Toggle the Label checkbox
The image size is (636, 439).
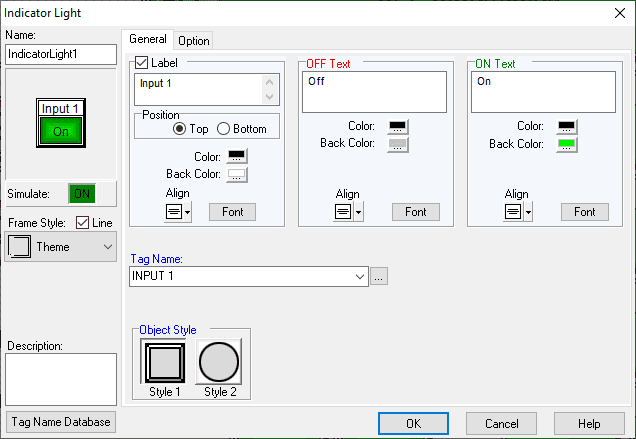[142, 63]
